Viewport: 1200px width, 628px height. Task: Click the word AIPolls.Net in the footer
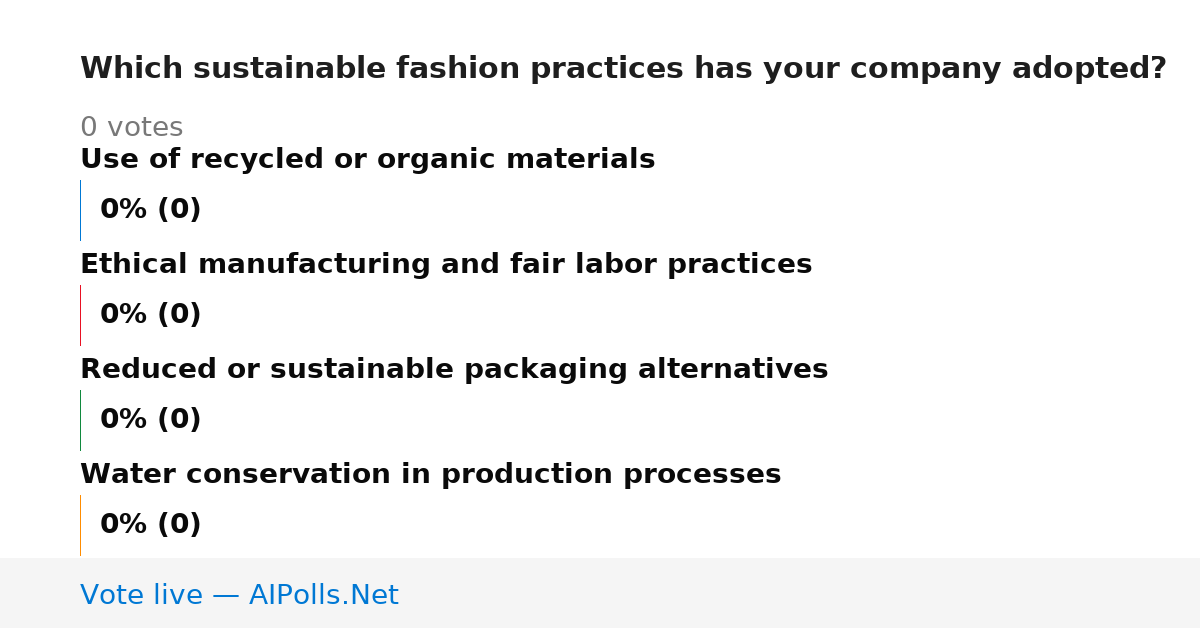pos(323,595)
